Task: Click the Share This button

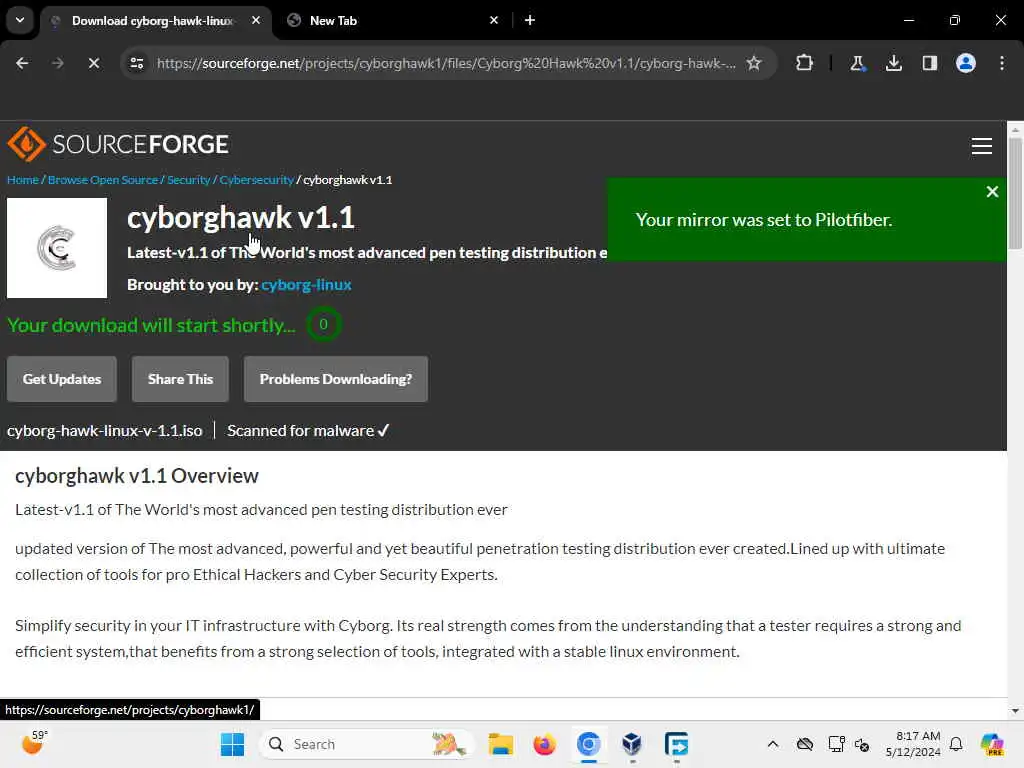Action: point(180,379)
